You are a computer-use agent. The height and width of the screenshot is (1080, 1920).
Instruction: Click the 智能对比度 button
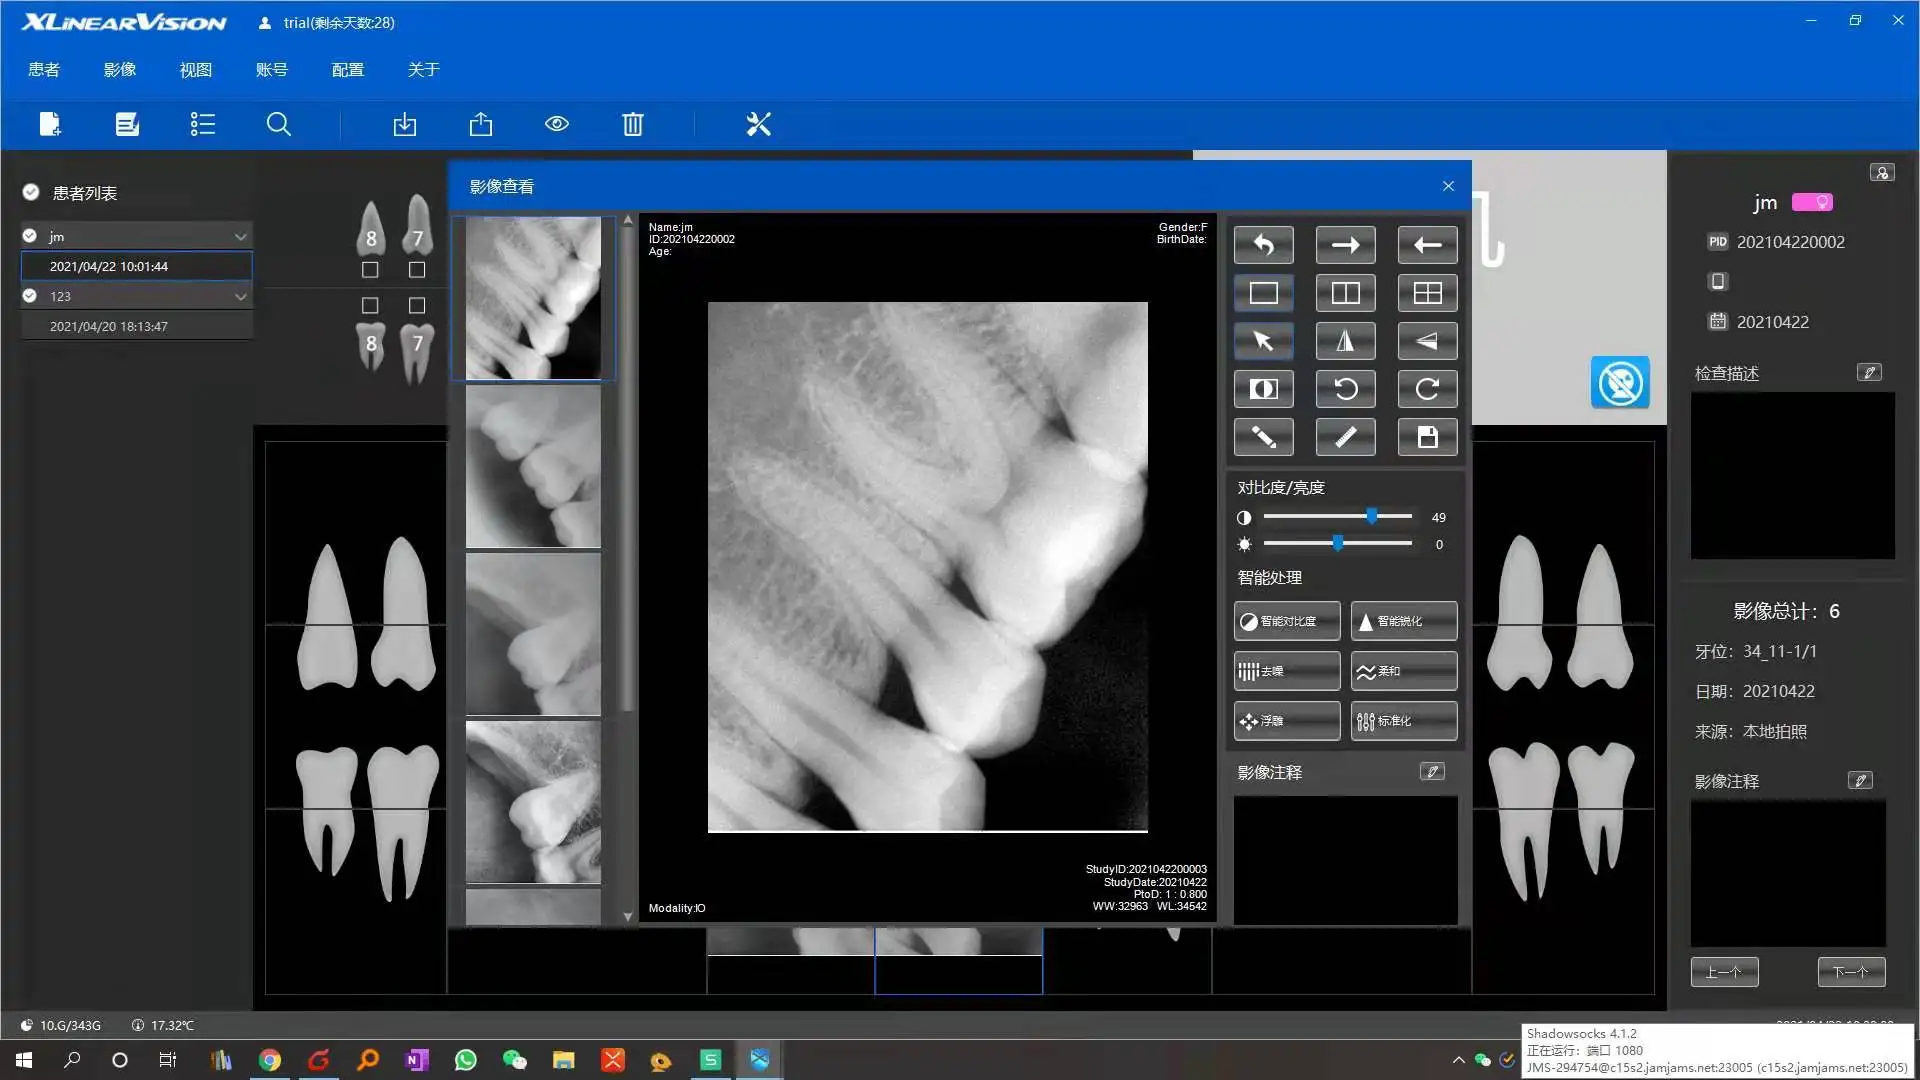click(x=1286, y=621)
